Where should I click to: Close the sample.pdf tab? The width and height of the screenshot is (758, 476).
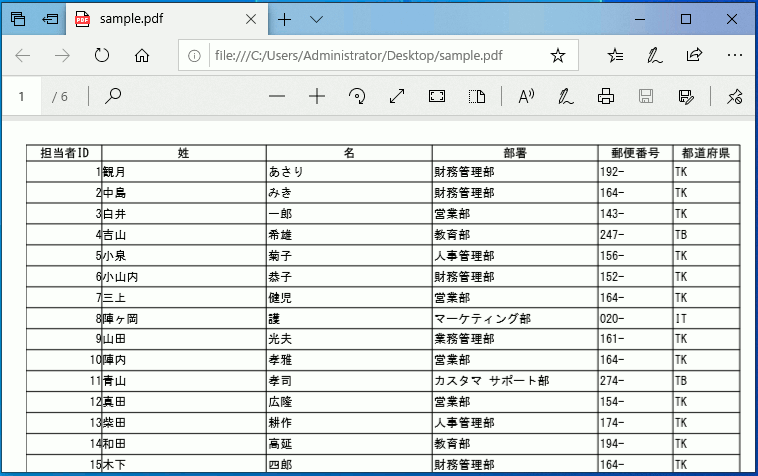251,19
